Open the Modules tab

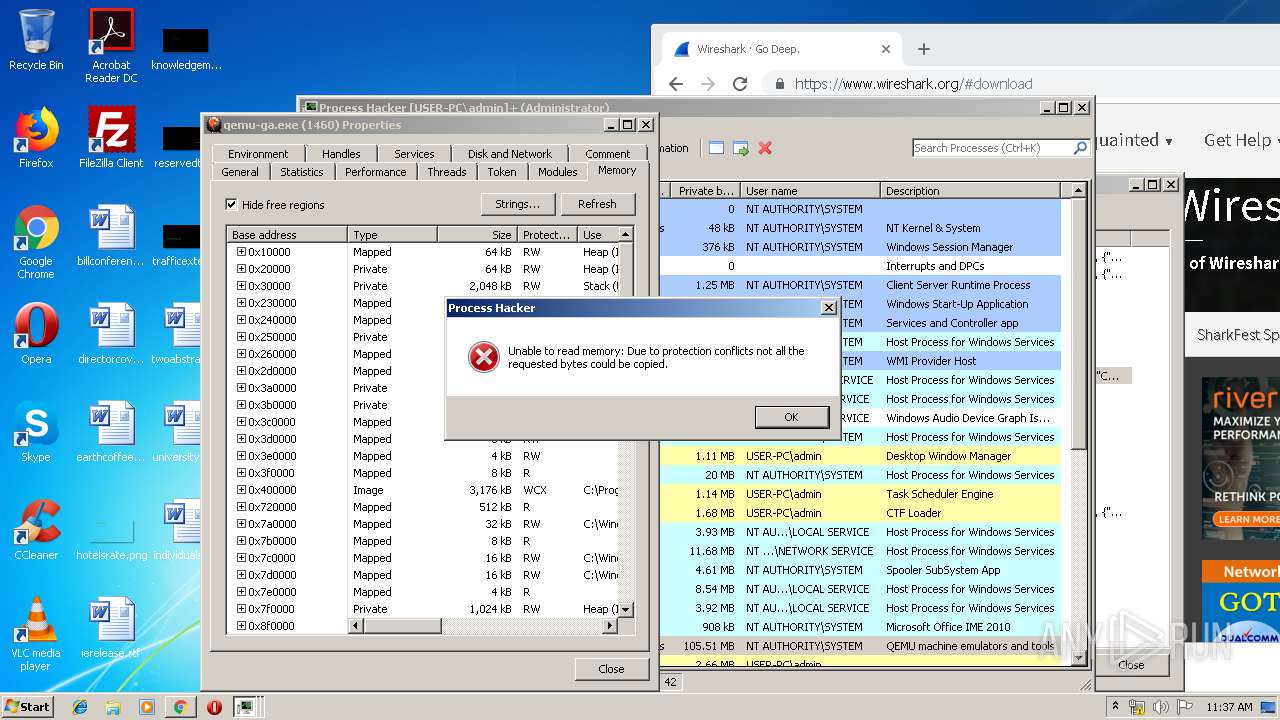[x=558, y=172]
